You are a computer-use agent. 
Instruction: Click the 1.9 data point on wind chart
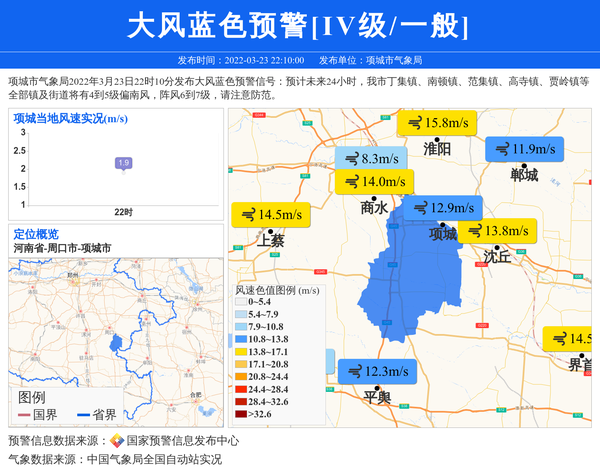(123, 163)
